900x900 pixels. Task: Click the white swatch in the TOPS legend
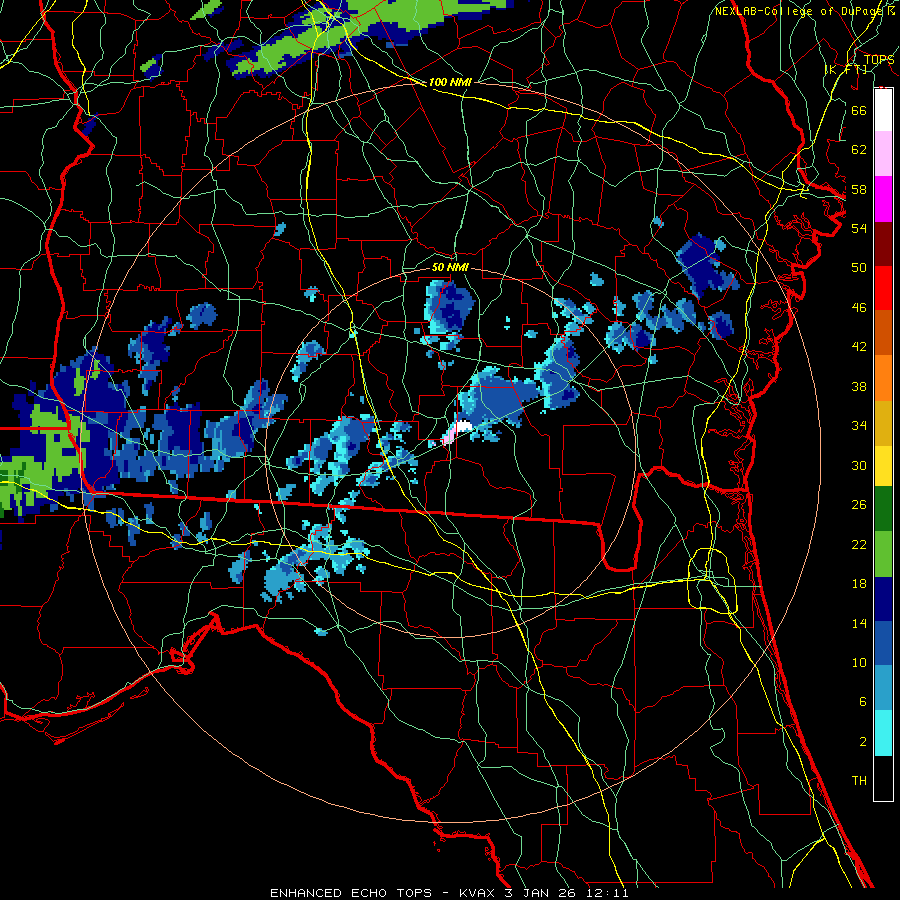click(883, 110)
